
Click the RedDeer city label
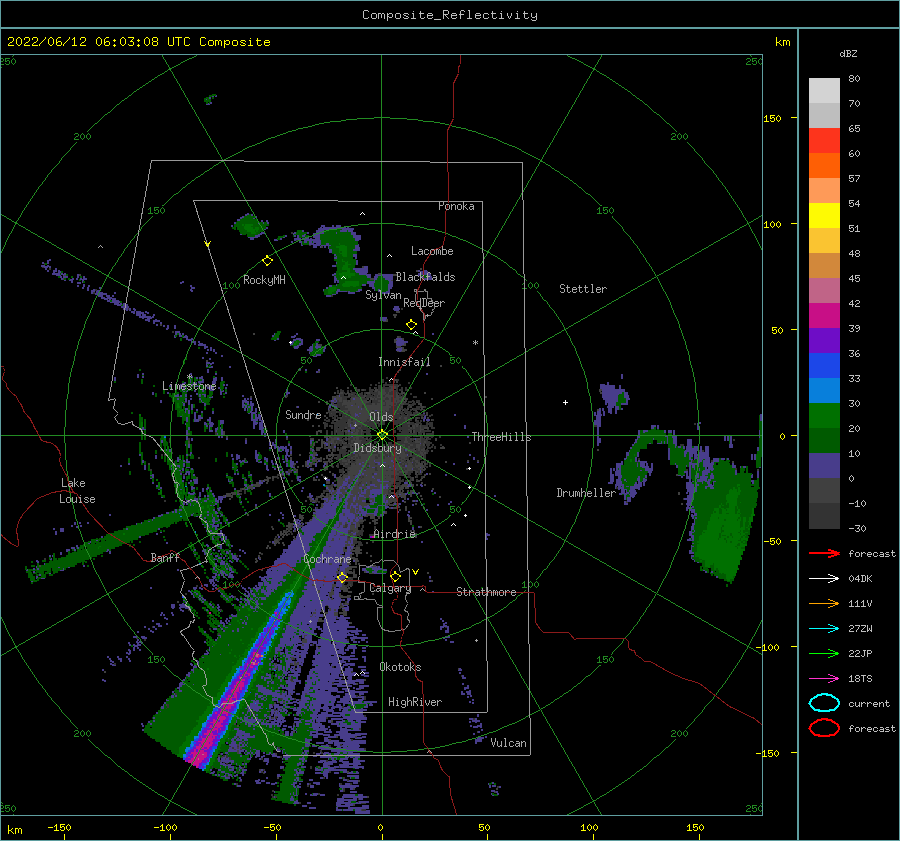[x=424, y=303]
